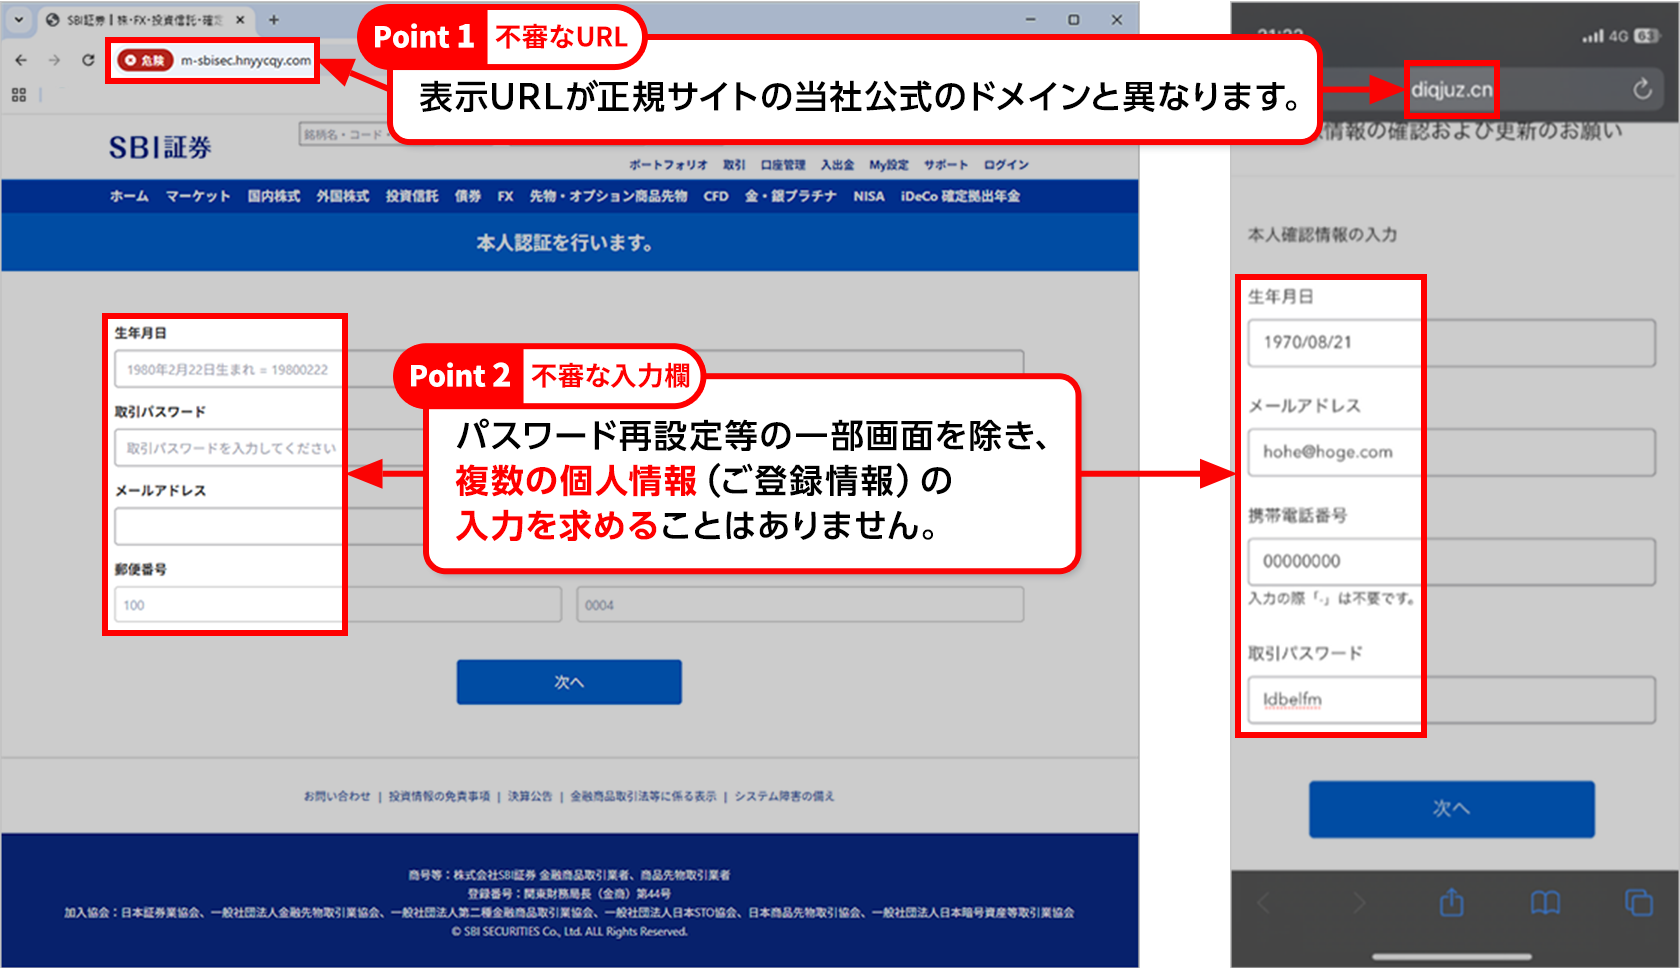The width and height of the screenshot is (1680, 968).
Task: Open the 投資信託 navigation menu item
Action: tap(411, 196)
